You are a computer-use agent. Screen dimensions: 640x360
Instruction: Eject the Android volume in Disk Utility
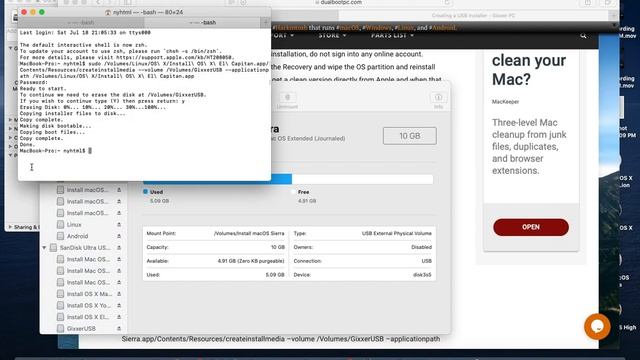pos(119,236)
